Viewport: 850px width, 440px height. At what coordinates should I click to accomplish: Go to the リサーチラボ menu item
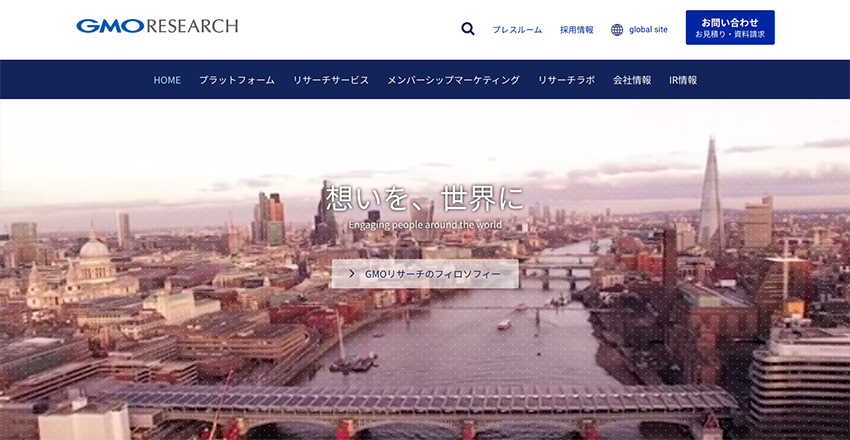(x=566, y=80)
